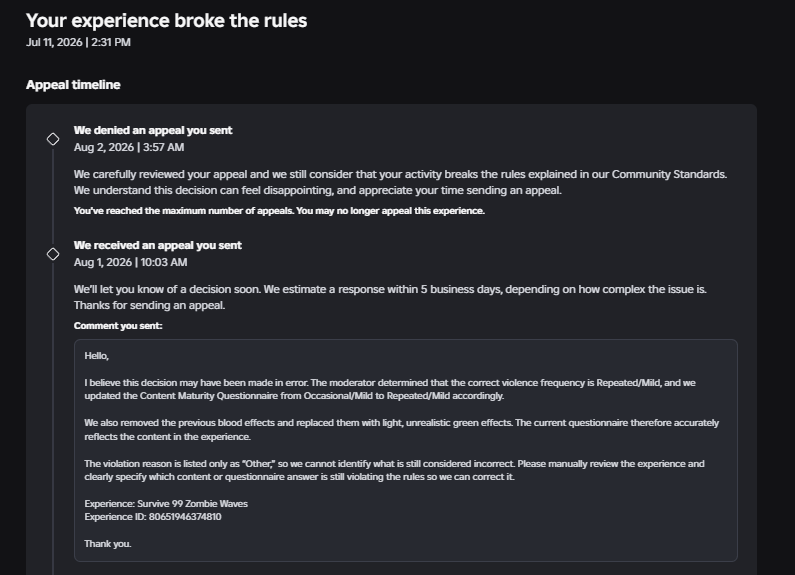Click the '5 business days' response estimate text
The width and height of the screenshot is (795, 575).
point(460,290)
